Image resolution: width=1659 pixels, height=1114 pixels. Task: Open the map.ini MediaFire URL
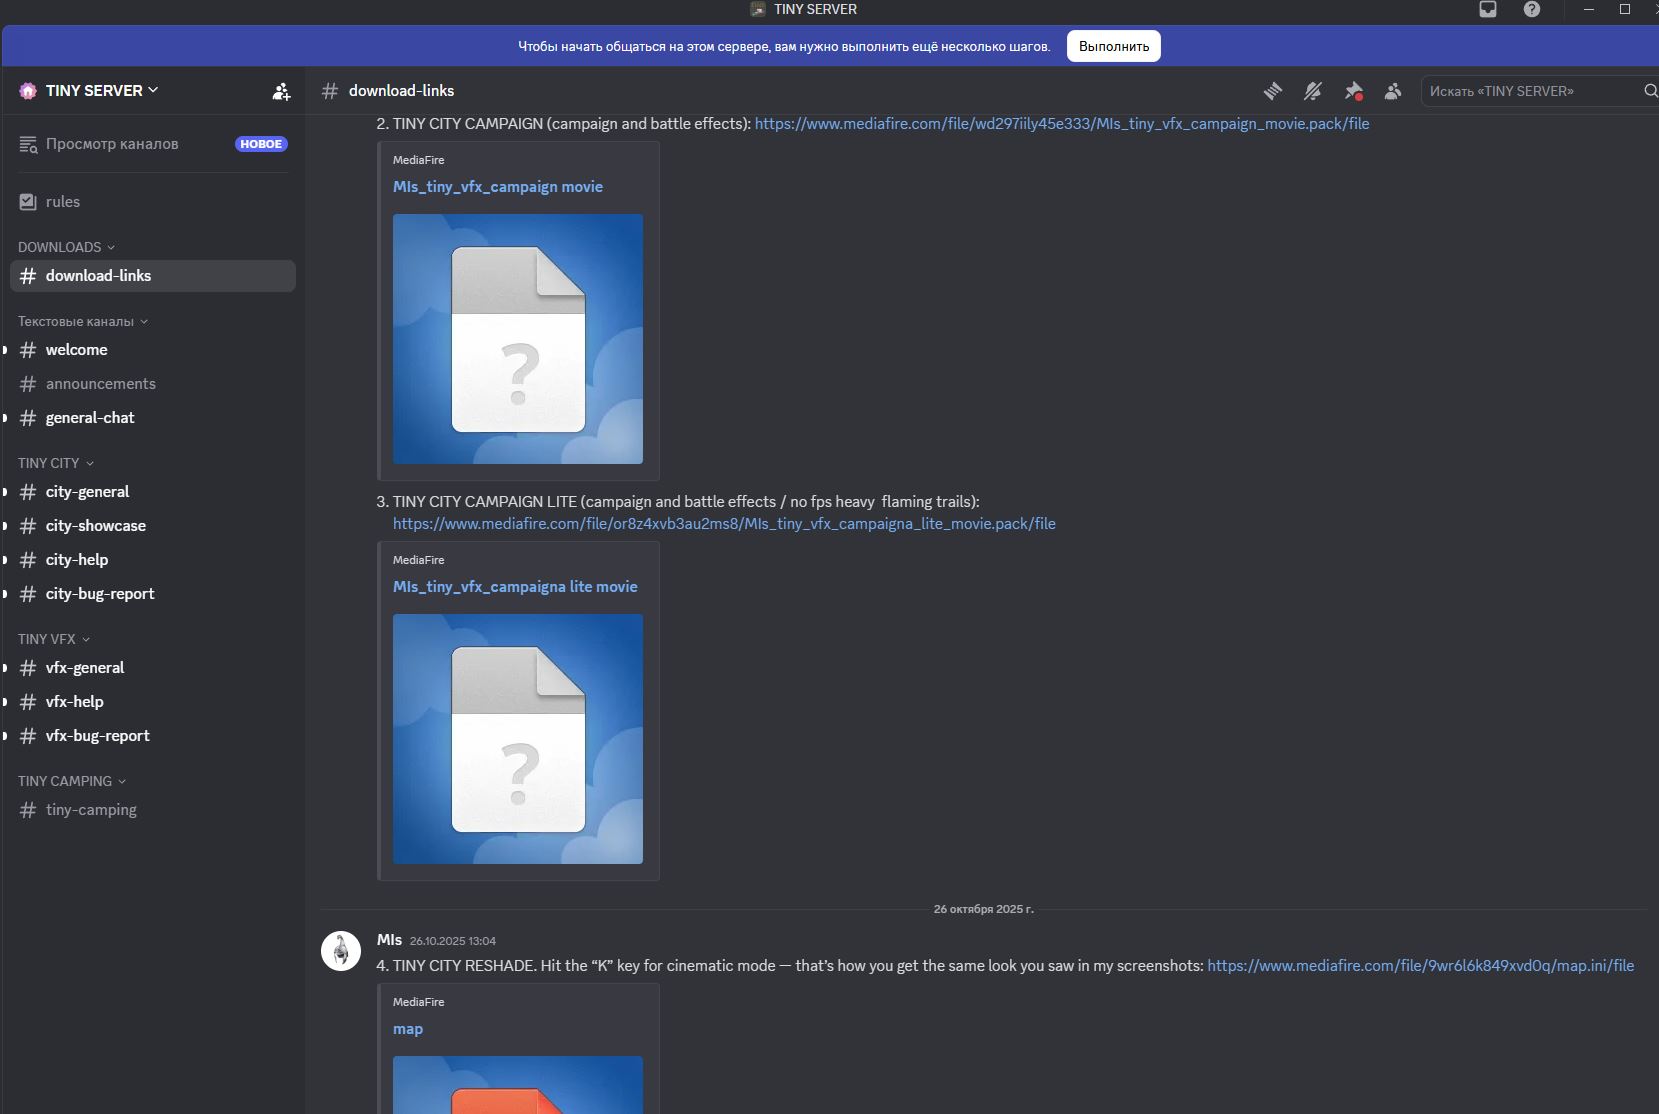(1420, 966)
